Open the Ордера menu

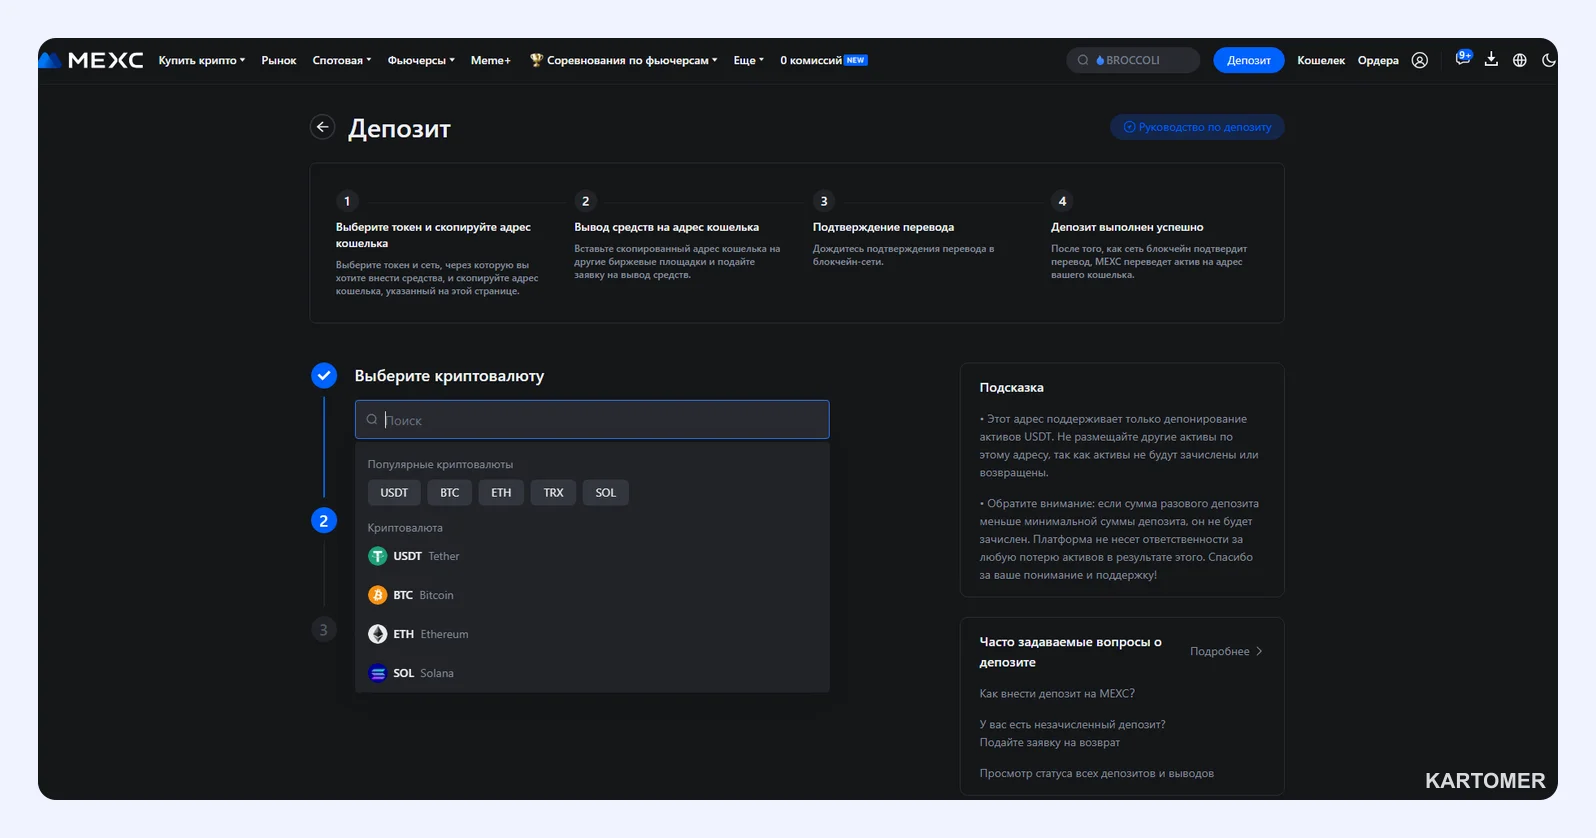[x=1378, y=60]
